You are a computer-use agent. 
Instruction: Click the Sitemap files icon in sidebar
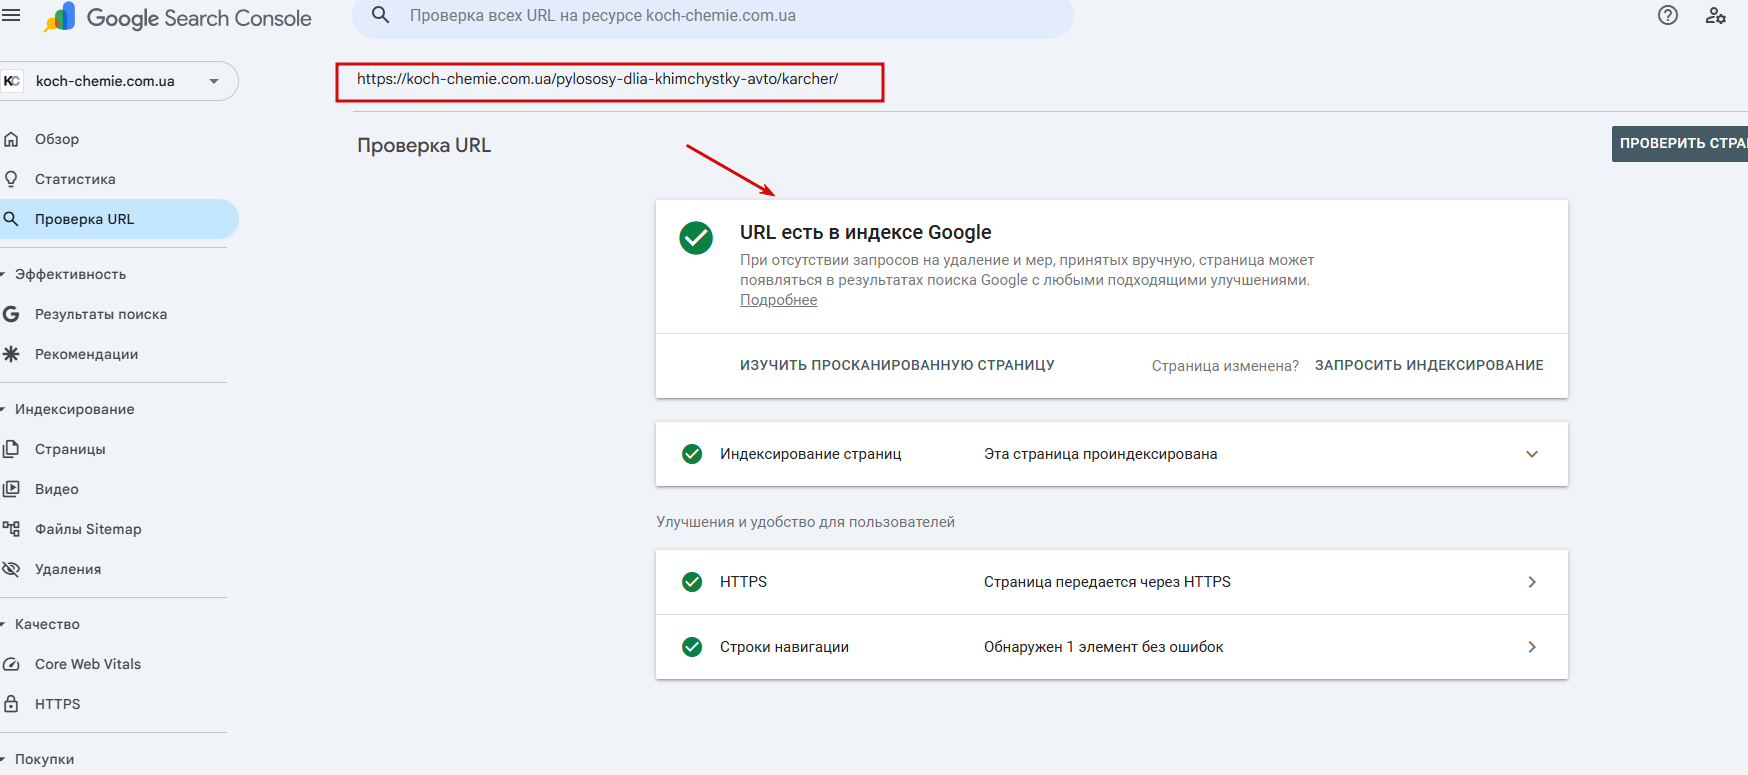11,529
